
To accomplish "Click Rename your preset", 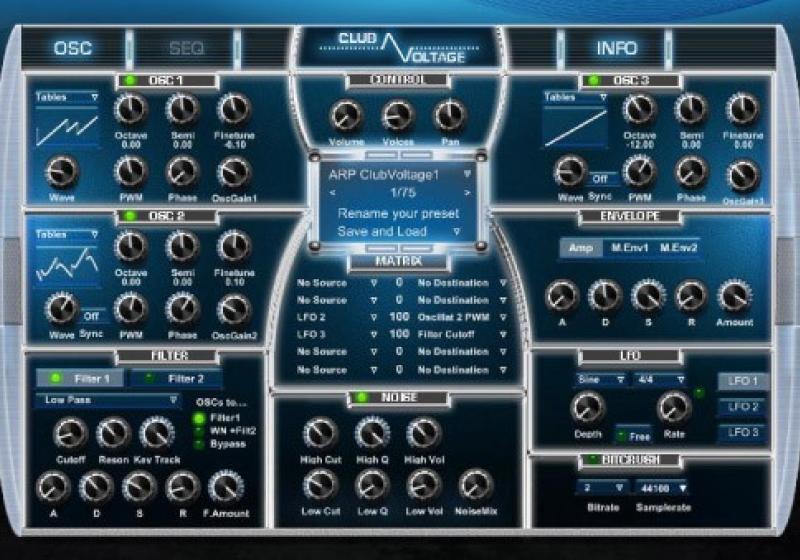I will pos(398,213).
